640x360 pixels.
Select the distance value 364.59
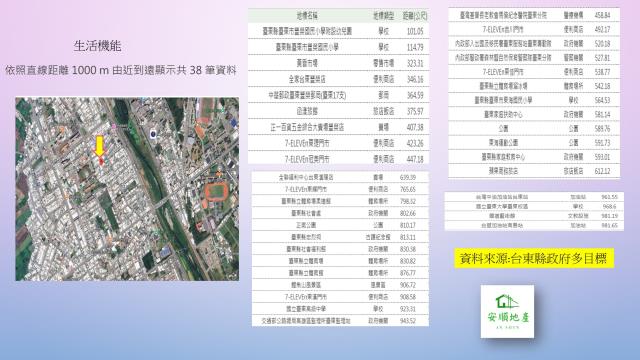click(415, 95)
